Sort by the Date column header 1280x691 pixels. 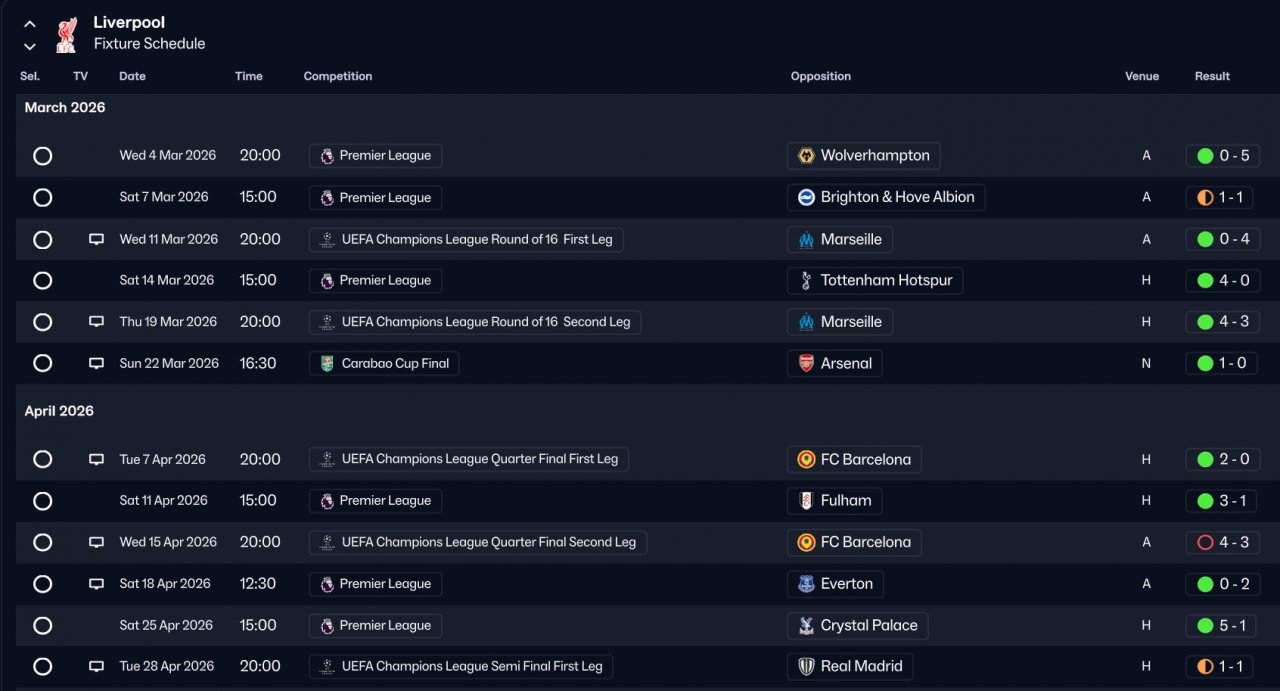click(132, 76)
